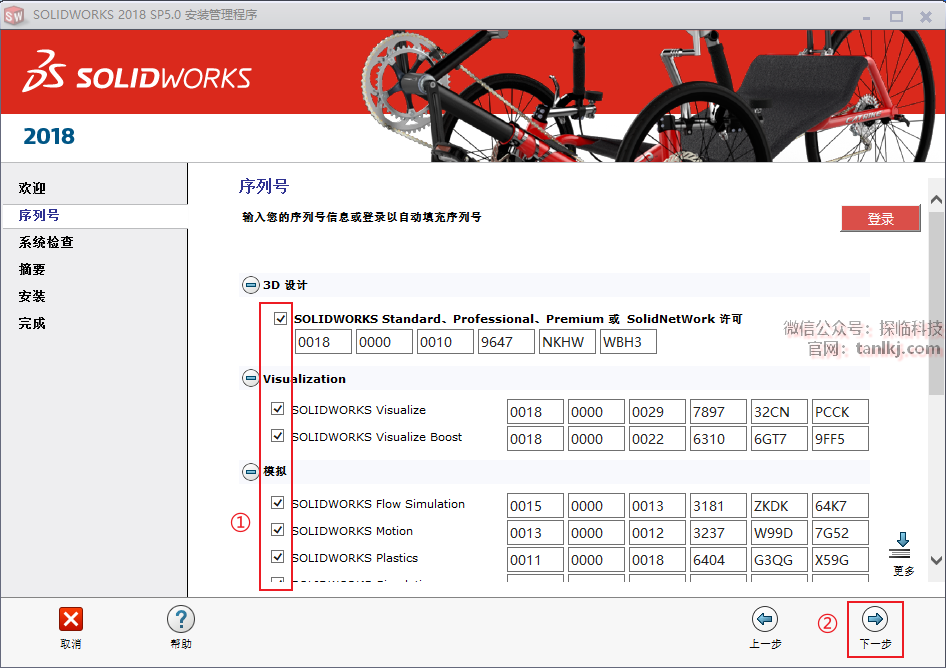Click the scrollbar down arrow

pos(936,561)
